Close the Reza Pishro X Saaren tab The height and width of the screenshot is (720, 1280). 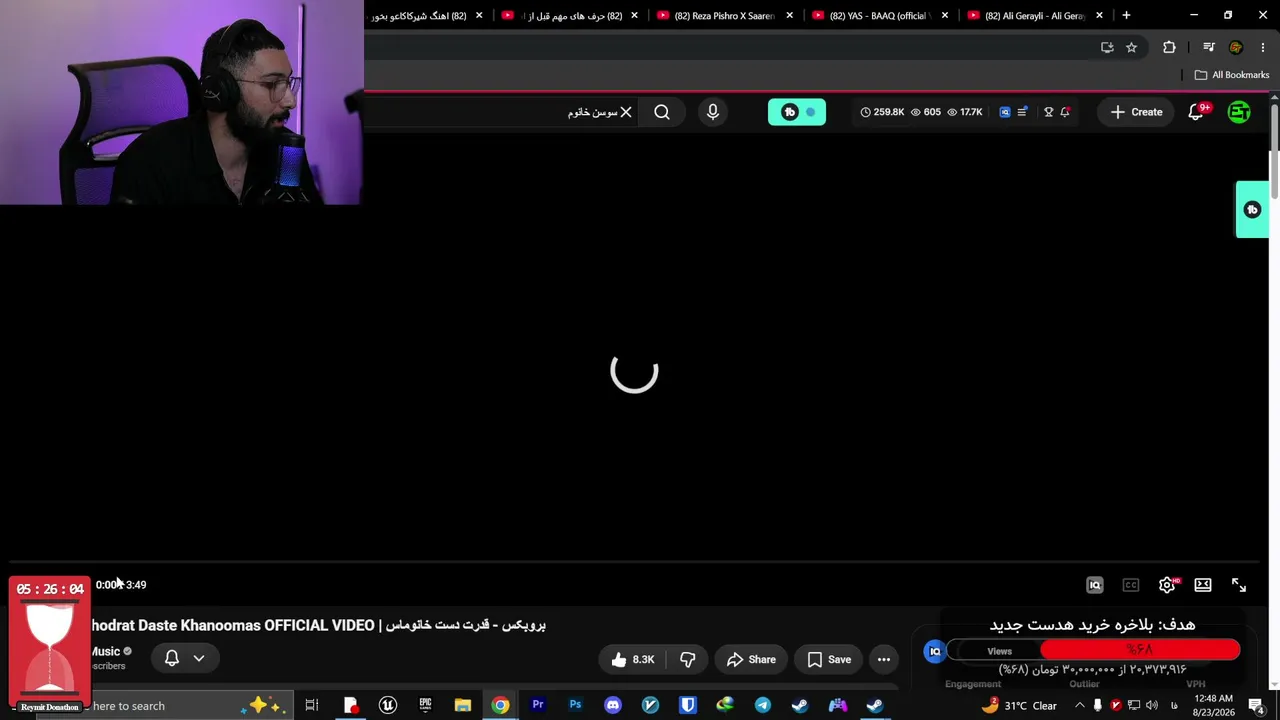(x=790, y=16)
